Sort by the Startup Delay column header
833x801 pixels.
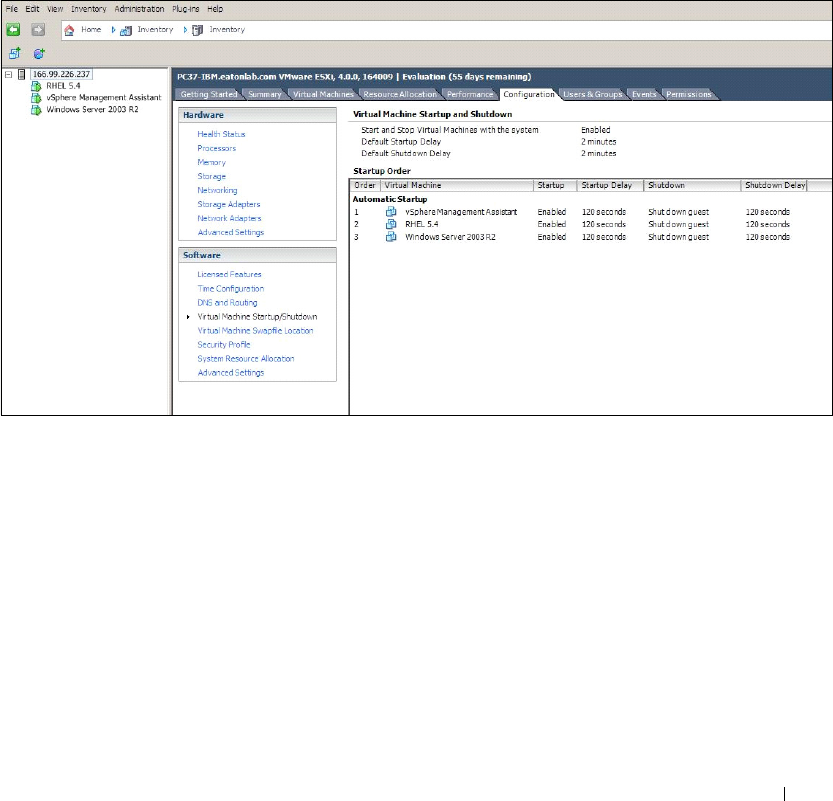[x=610, y=185]
